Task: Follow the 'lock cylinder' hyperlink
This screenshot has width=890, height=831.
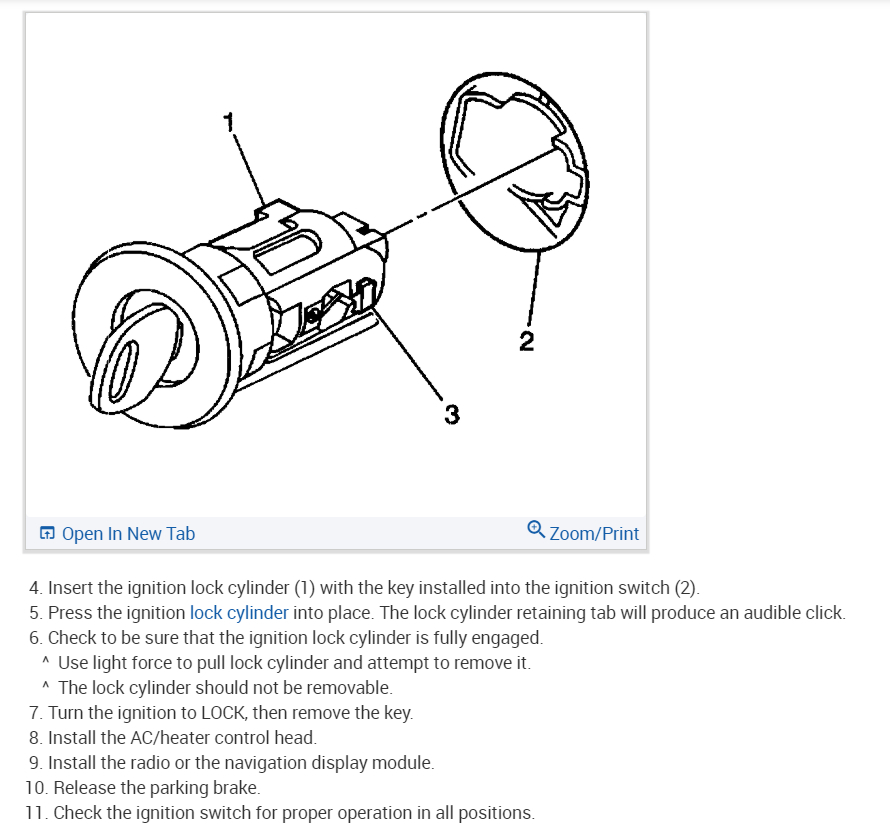Action: 239,612
